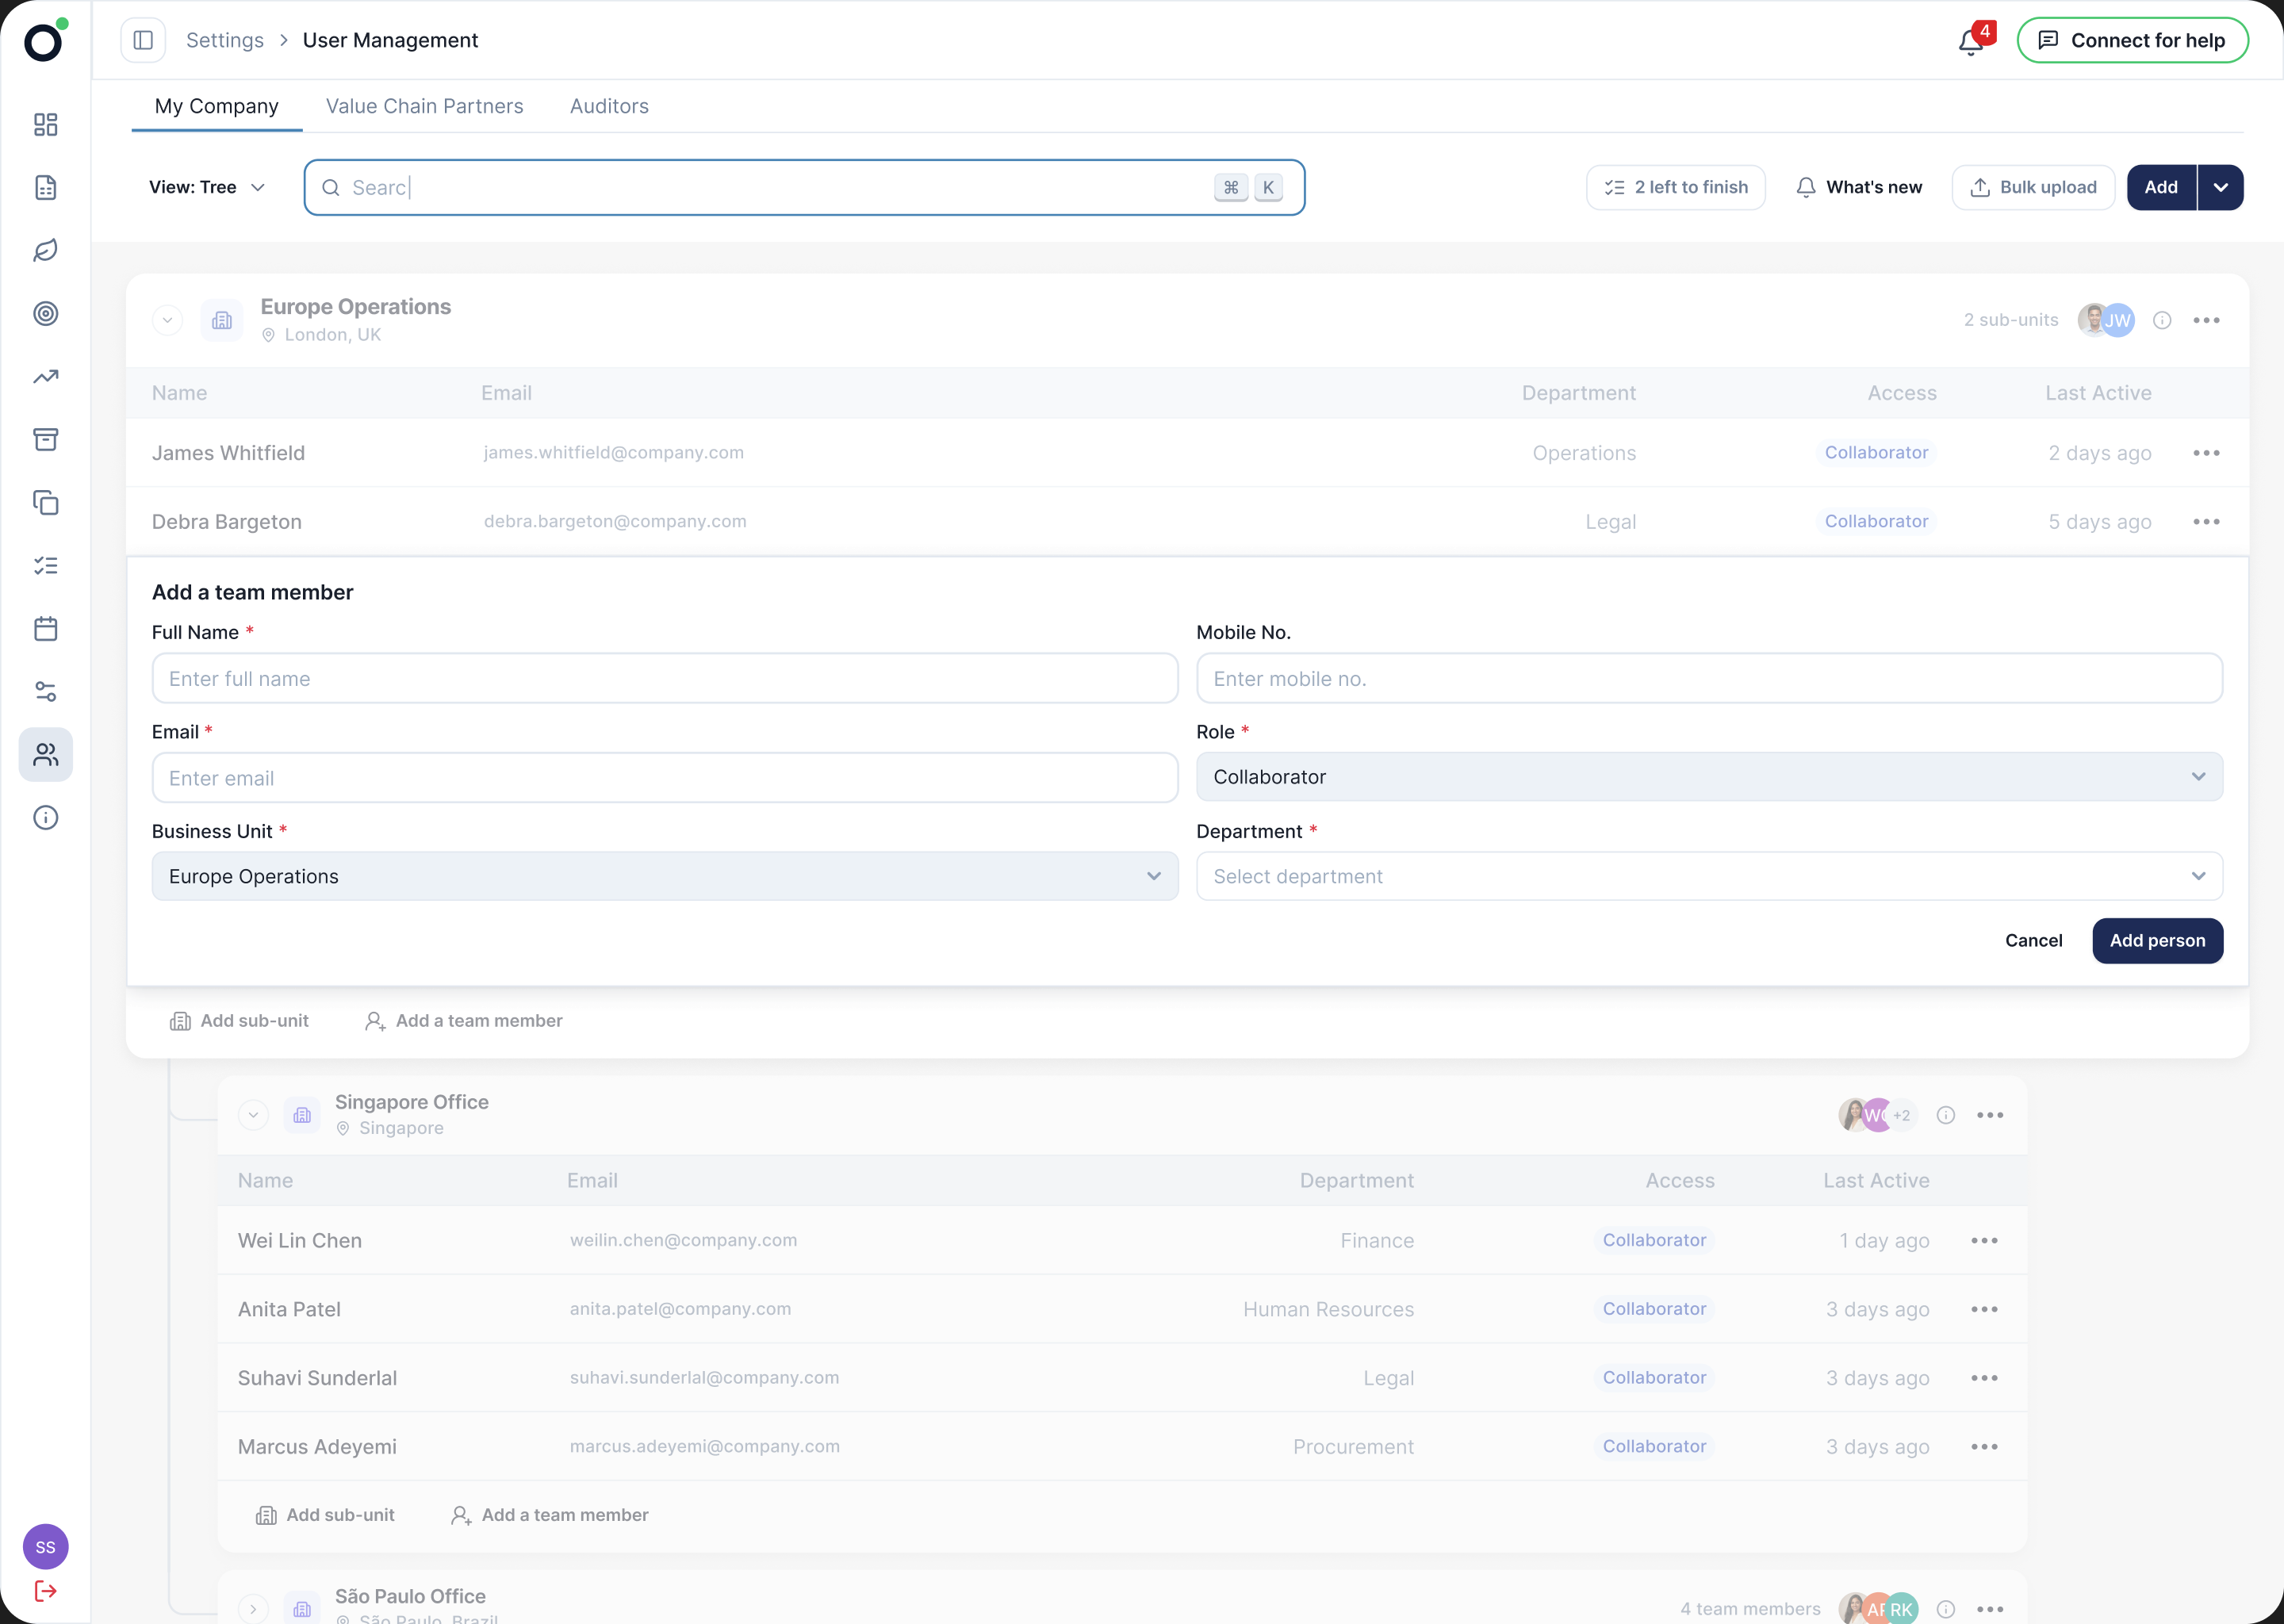The width and height of the screenshot is (2284, 1624).
Task: Open more options for James Whitfield row
Action: [x=2206, y=453]
